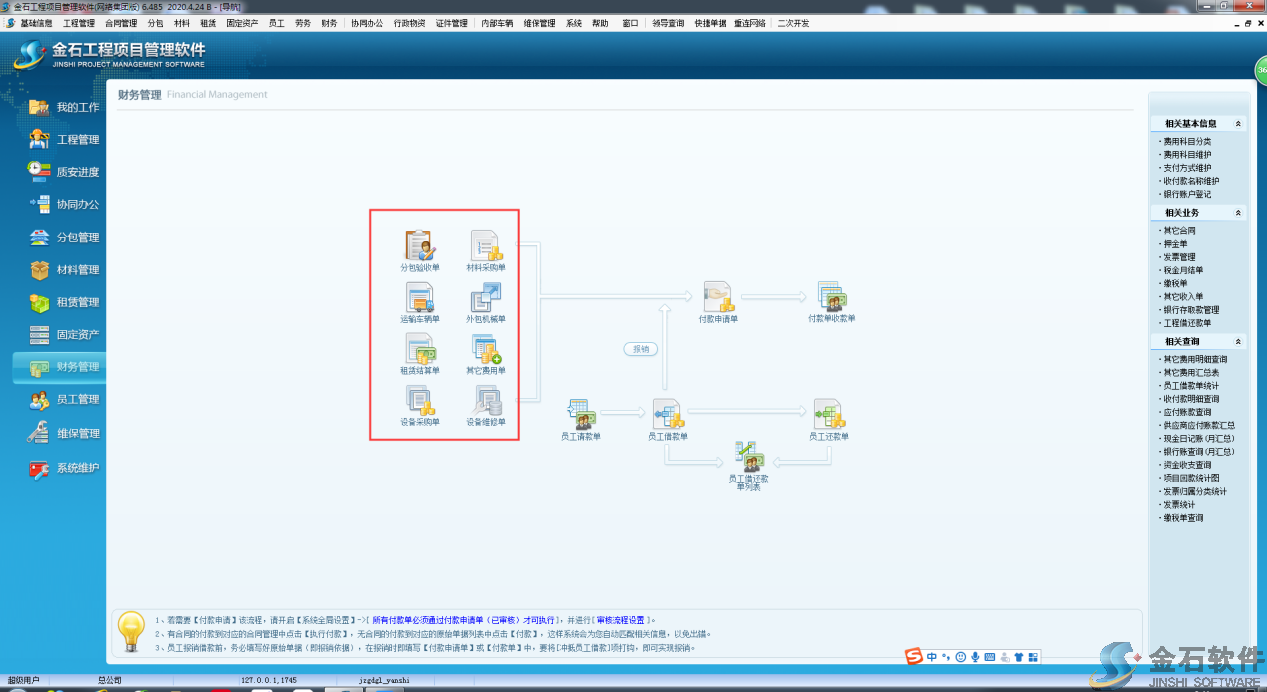
Task: Open 付款单收款单 in the flowchart
Action: [x=831, y=297]
